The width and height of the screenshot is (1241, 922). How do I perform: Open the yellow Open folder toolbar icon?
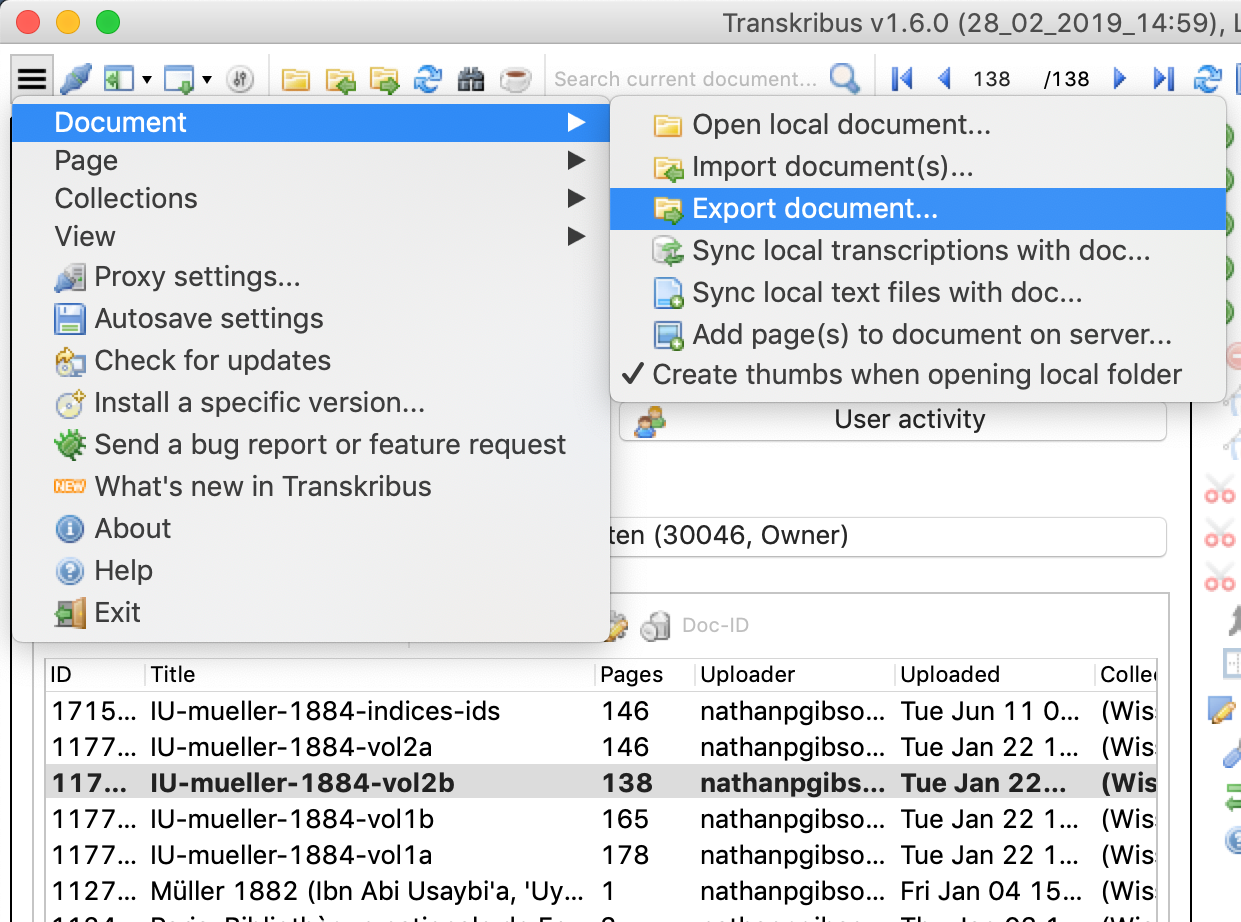pos(295,77)
